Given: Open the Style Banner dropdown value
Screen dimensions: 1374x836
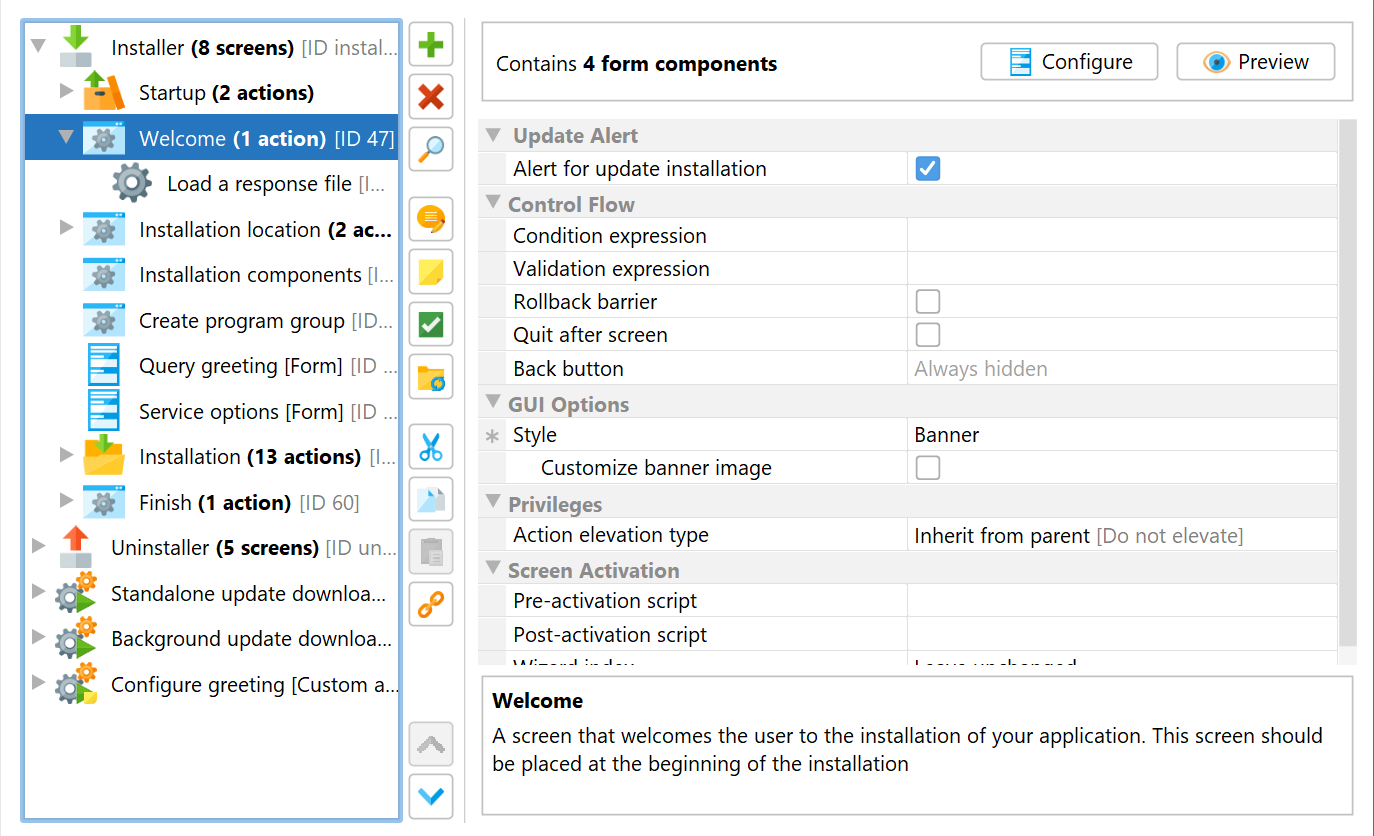Looking at the screenshot, I should pos(1122,435).
